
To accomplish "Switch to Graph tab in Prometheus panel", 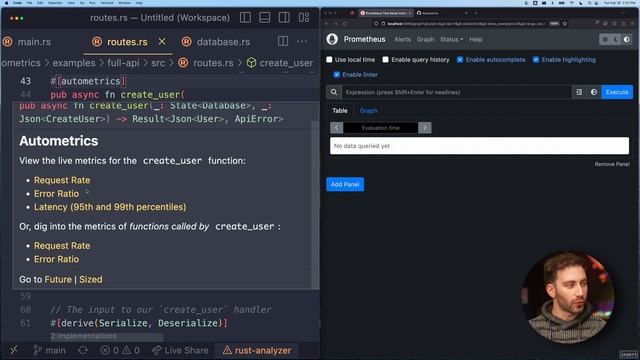I will click(x=369, y=111).
